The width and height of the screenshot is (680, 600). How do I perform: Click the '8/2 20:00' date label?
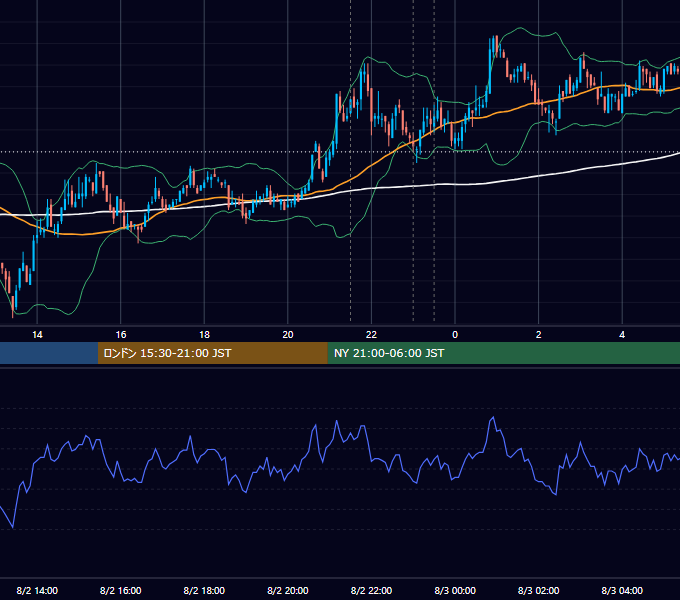[288, 590]
